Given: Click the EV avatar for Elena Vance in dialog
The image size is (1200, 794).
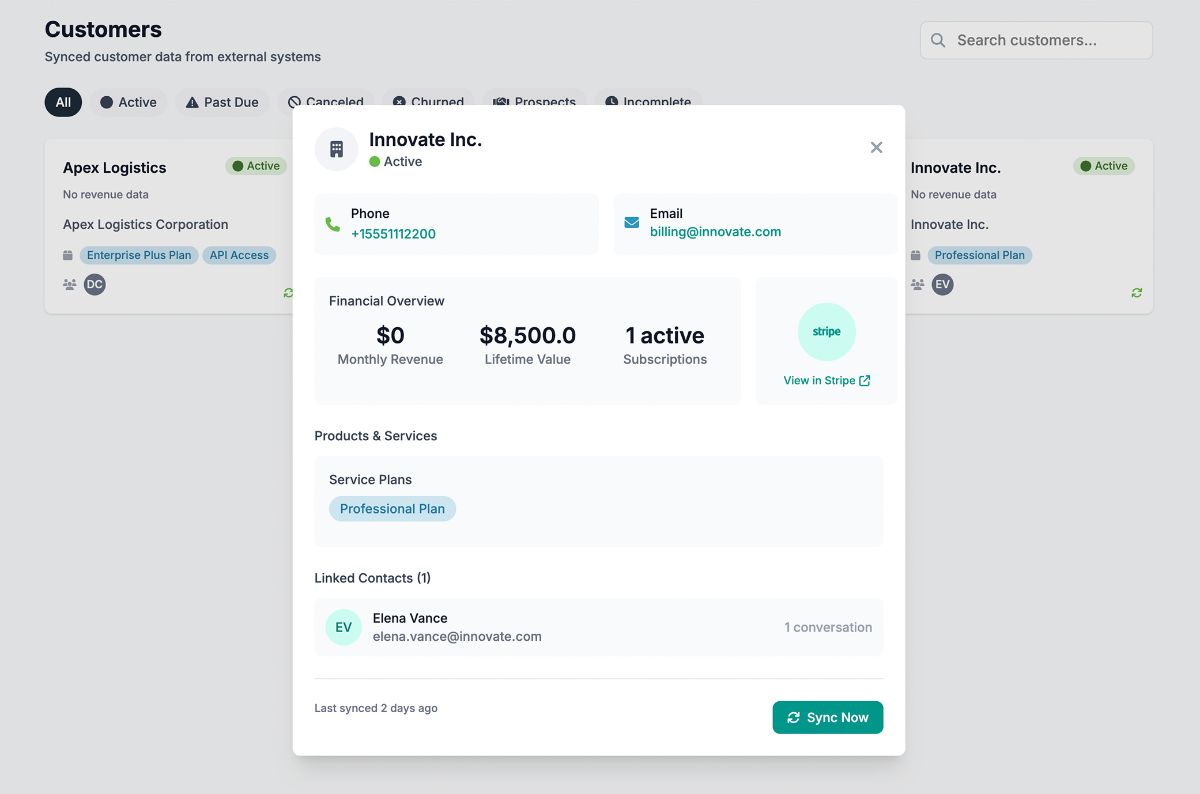Looking at the screenshot, I should (x=343, y=627).
